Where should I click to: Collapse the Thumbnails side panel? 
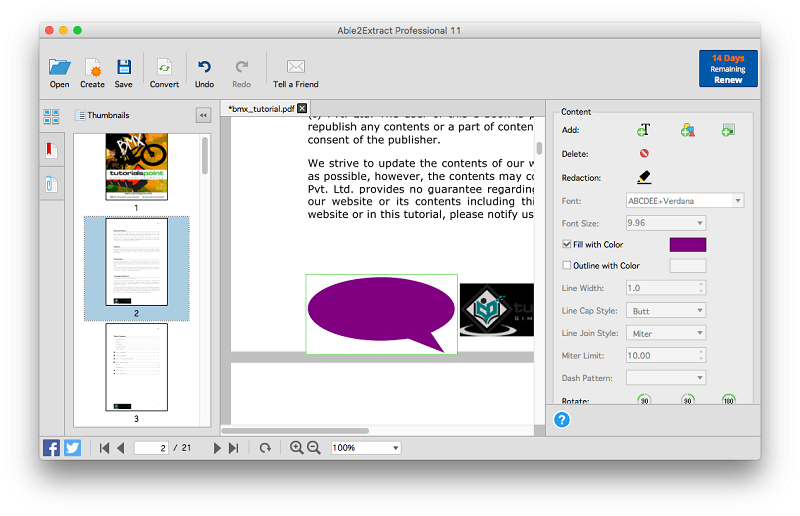(203, 115)
